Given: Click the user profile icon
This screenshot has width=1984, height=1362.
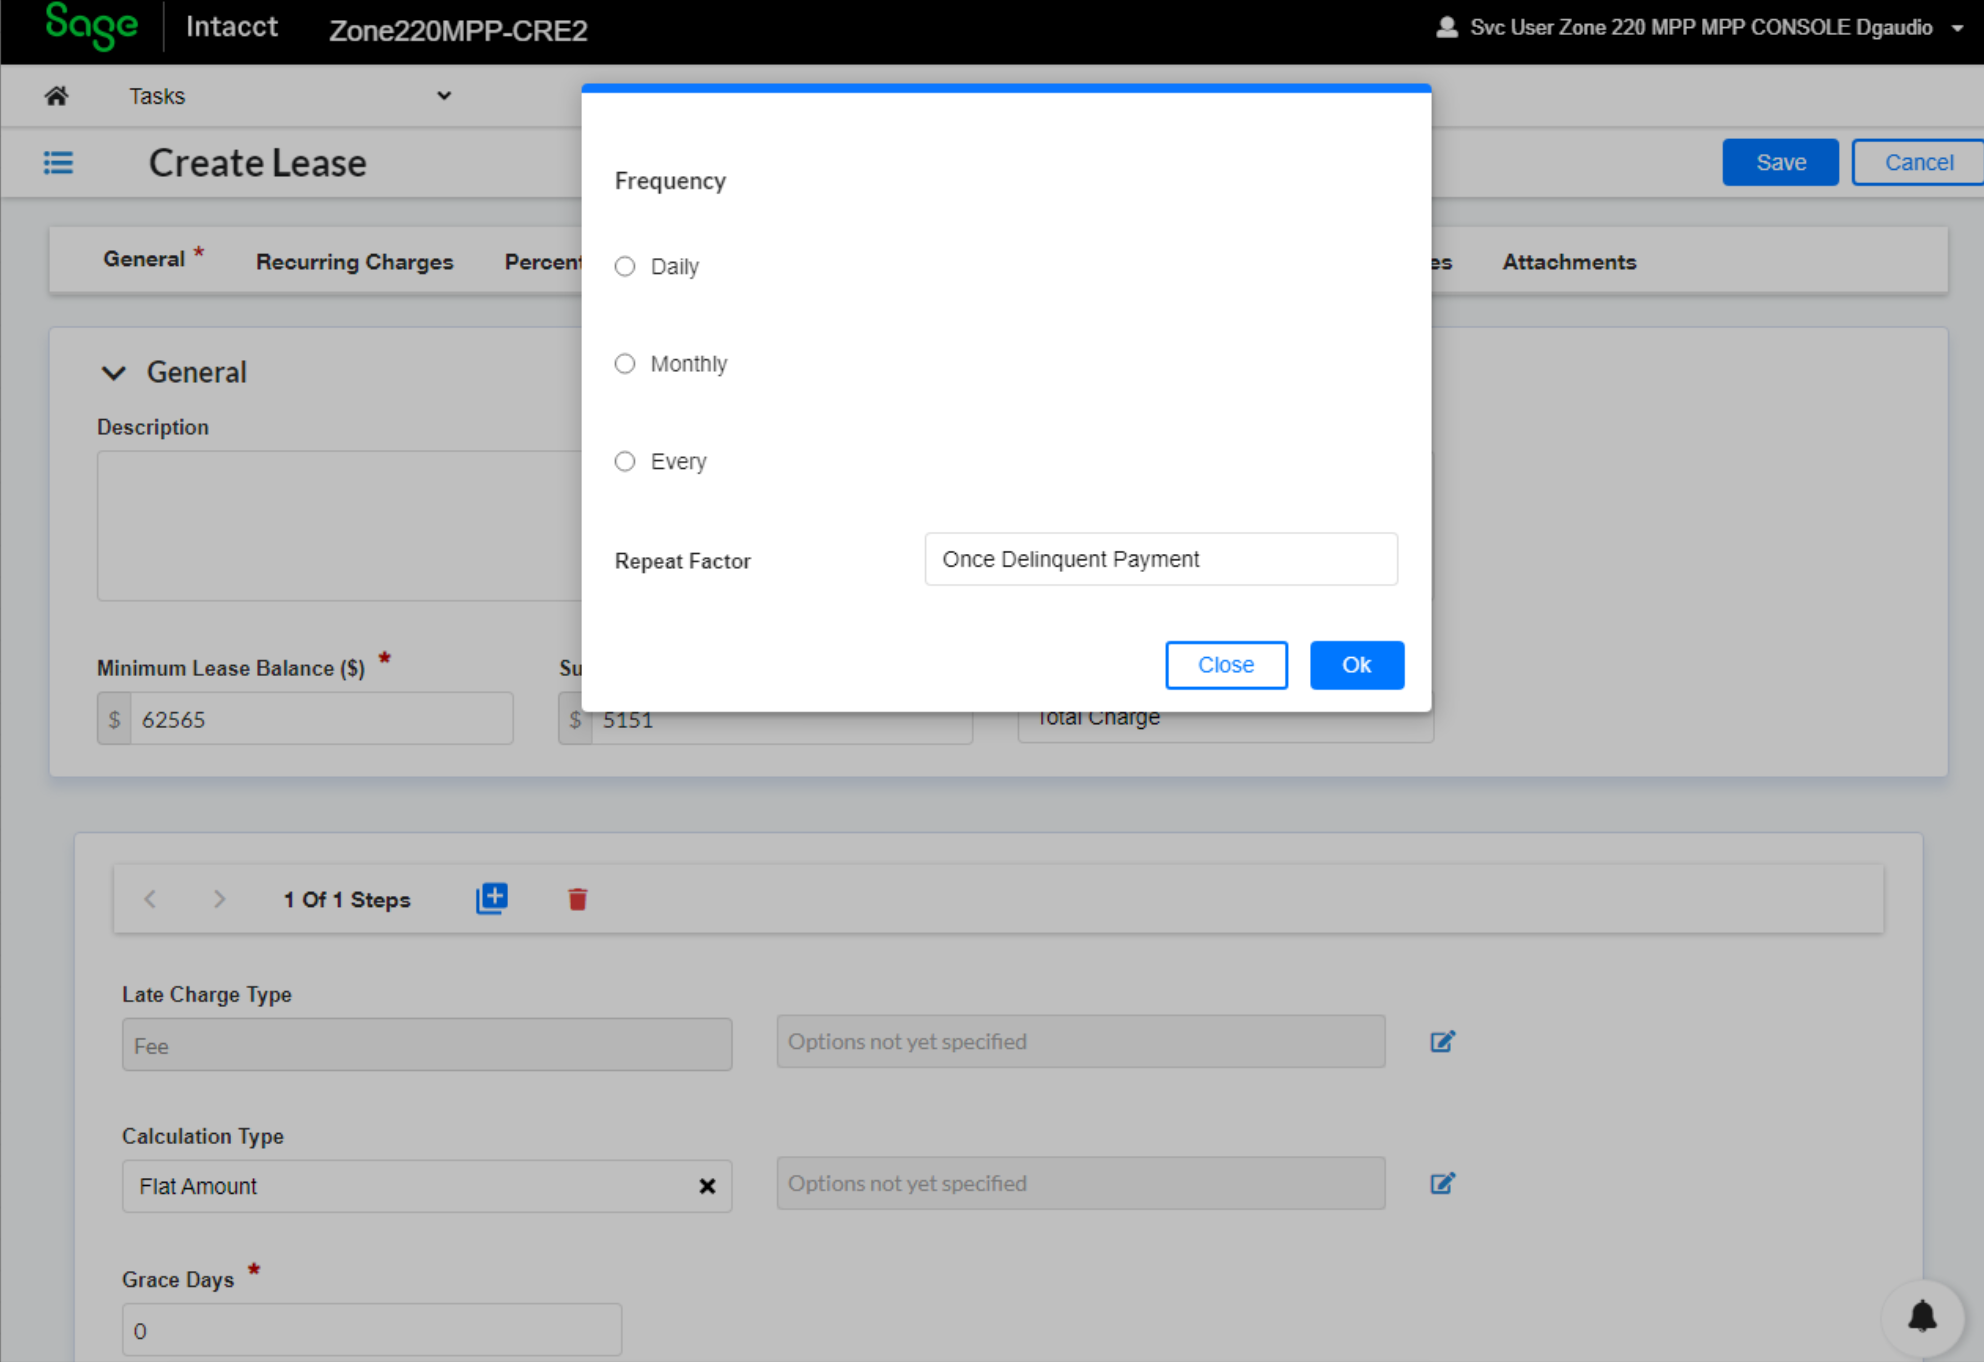Looking at the screenshot, I should click(1446, 27).
